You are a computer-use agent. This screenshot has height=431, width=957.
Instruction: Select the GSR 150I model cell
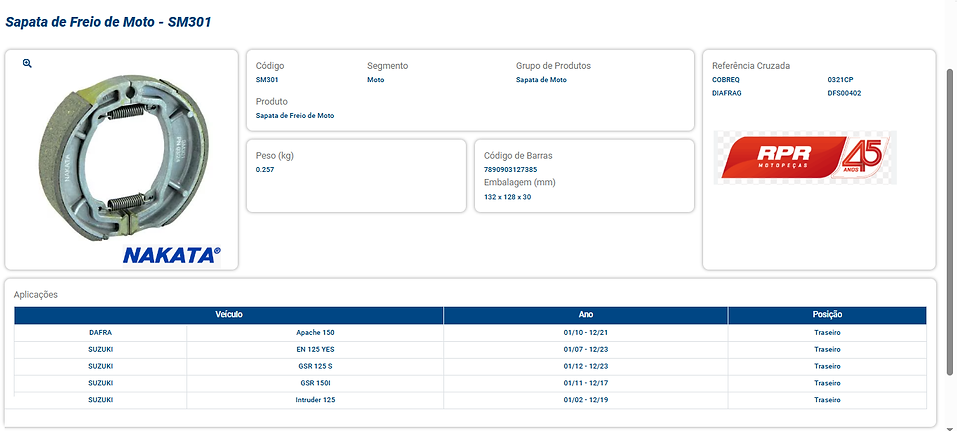pyautogui.click(x=315, y=383)
